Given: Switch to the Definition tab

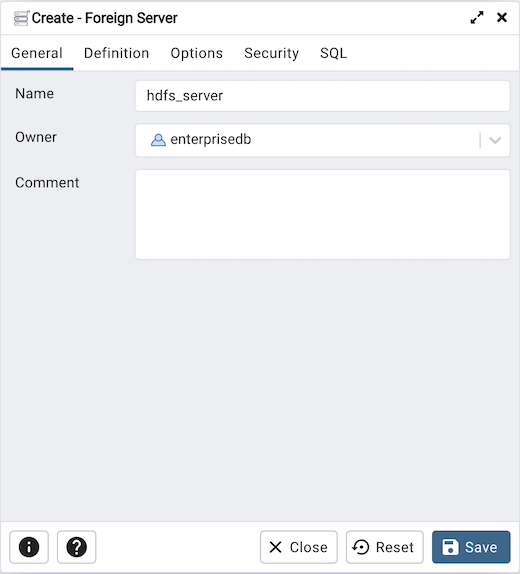Looking at the screenshot, I should click(116, 53).
